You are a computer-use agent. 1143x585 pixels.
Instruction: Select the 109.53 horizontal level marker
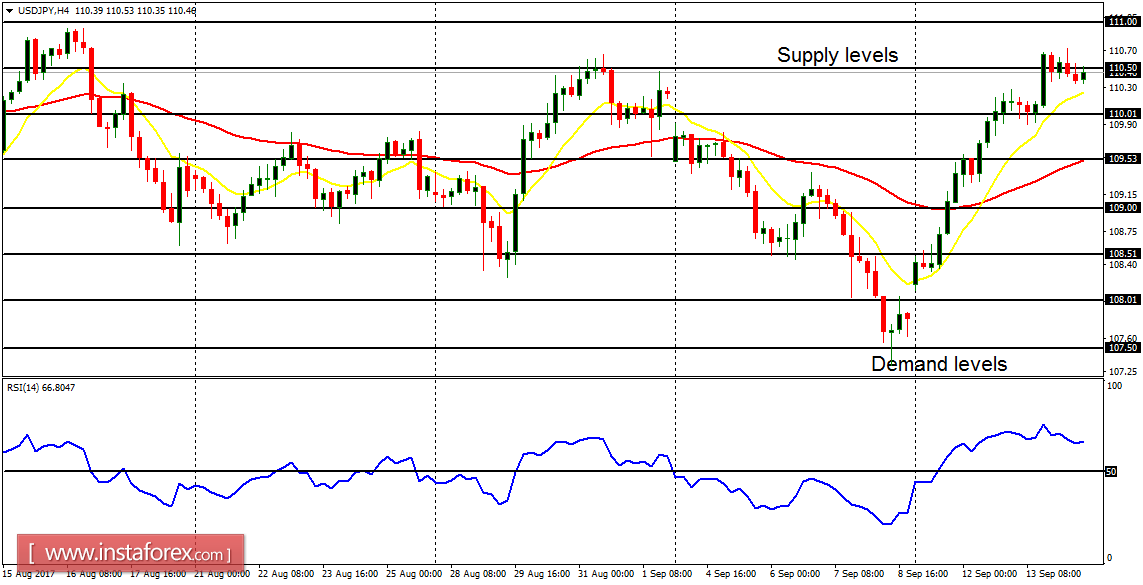coord(1121,157)
